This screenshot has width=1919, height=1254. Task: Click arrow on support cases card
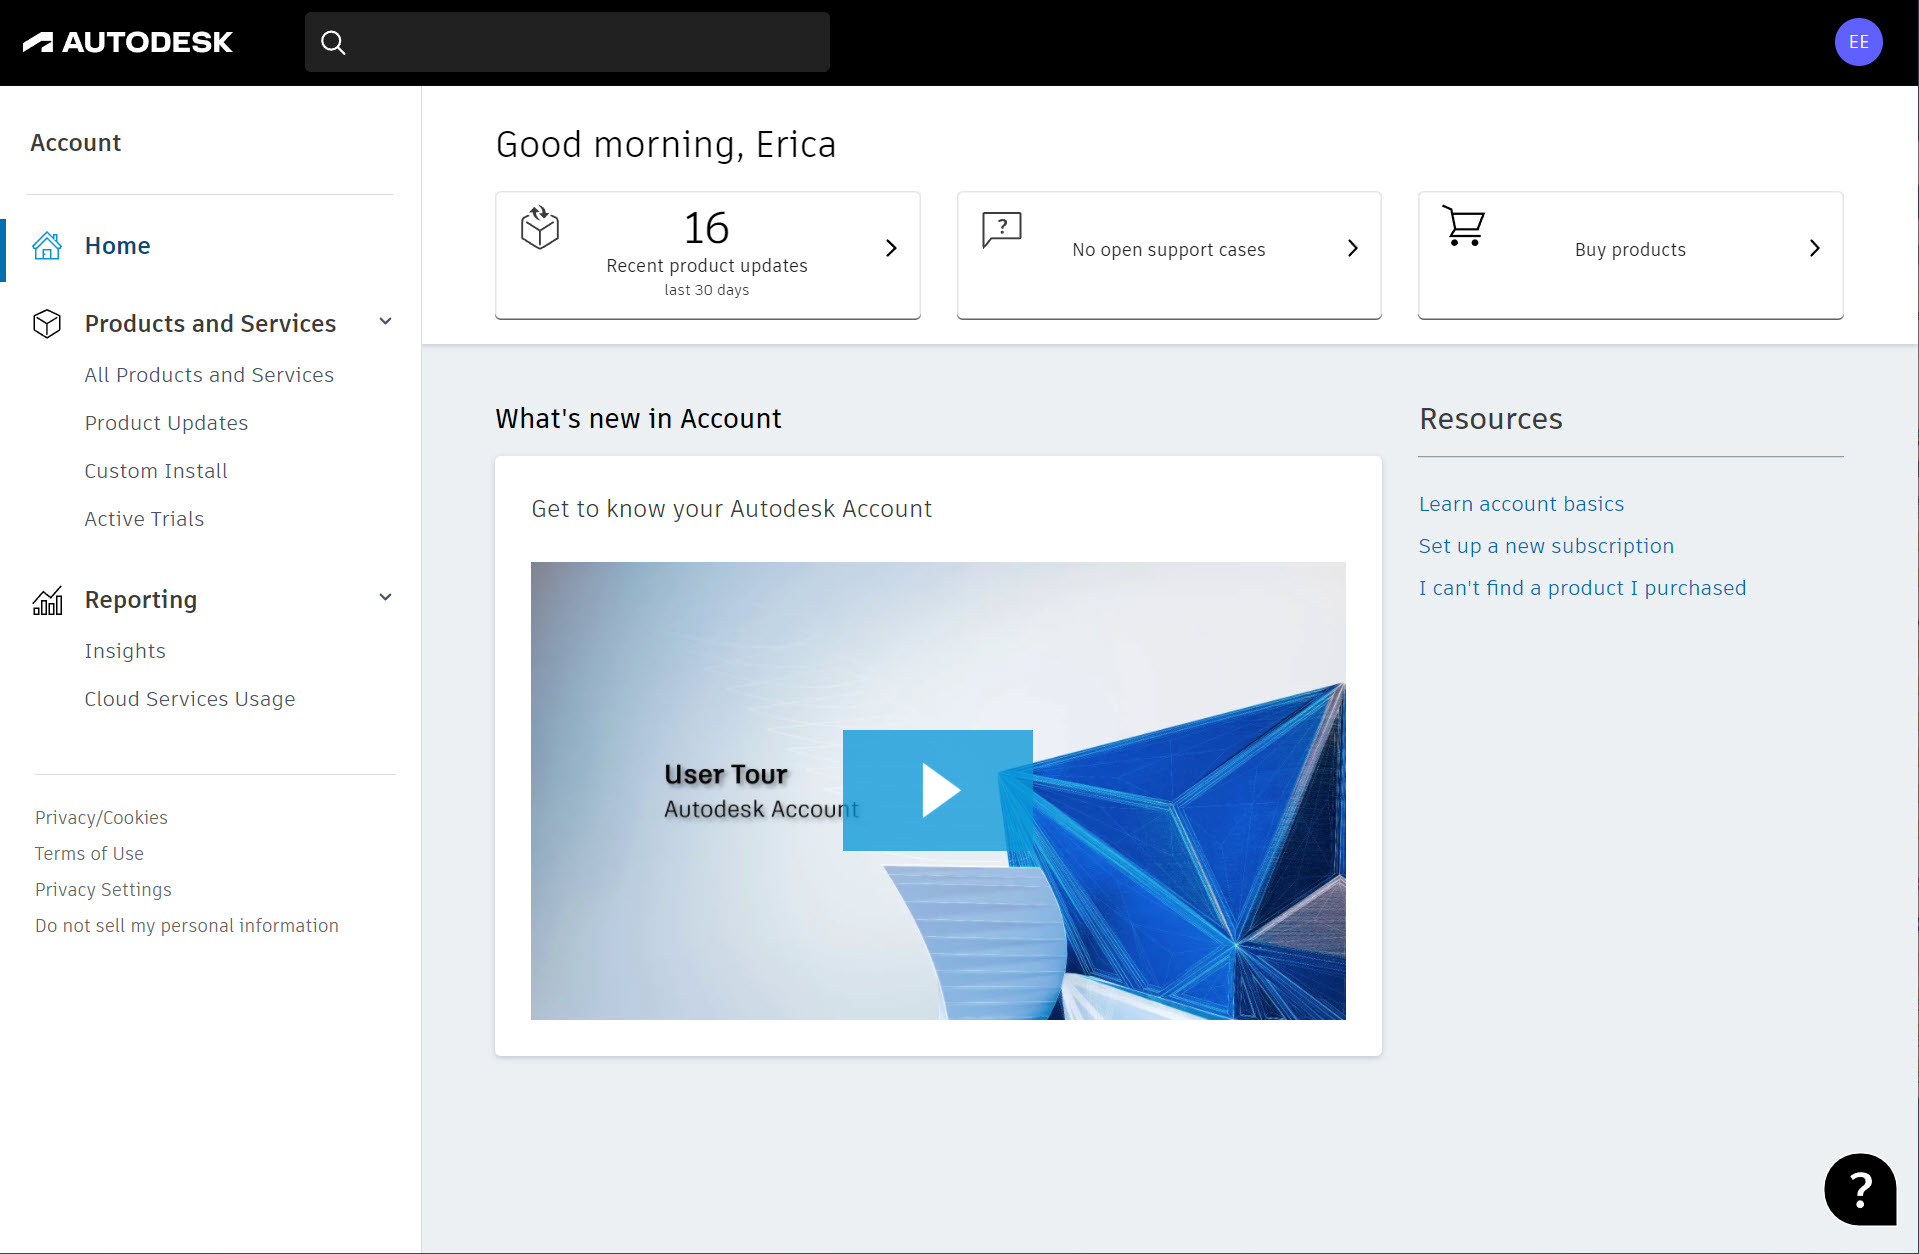tap(1353, 248)
